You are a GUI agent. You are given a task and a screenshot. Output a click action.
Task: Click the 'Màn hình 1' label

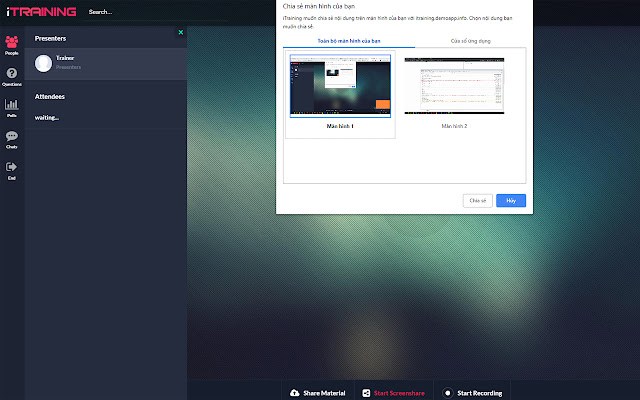pyautogui.click(x=340, y=126)
